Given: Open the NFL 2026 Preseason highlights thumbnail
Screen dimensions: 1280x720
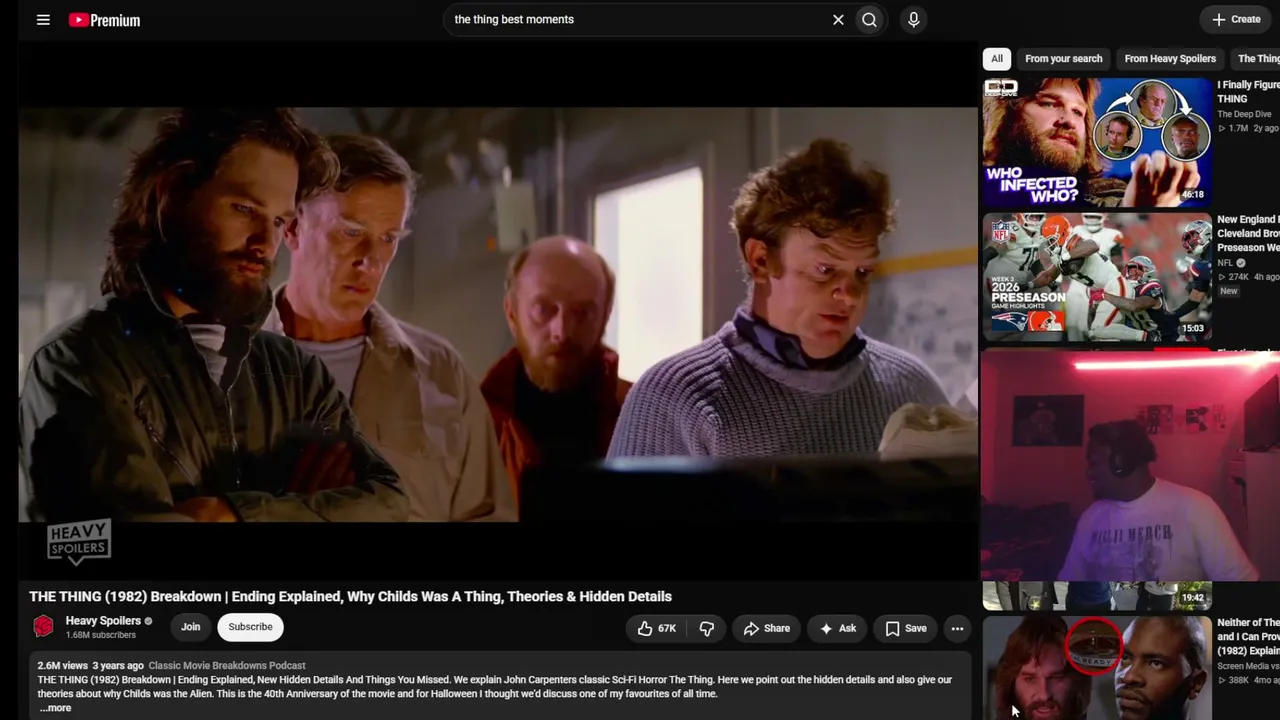Looking at the screenshot, I should (x=1097, y=277).
